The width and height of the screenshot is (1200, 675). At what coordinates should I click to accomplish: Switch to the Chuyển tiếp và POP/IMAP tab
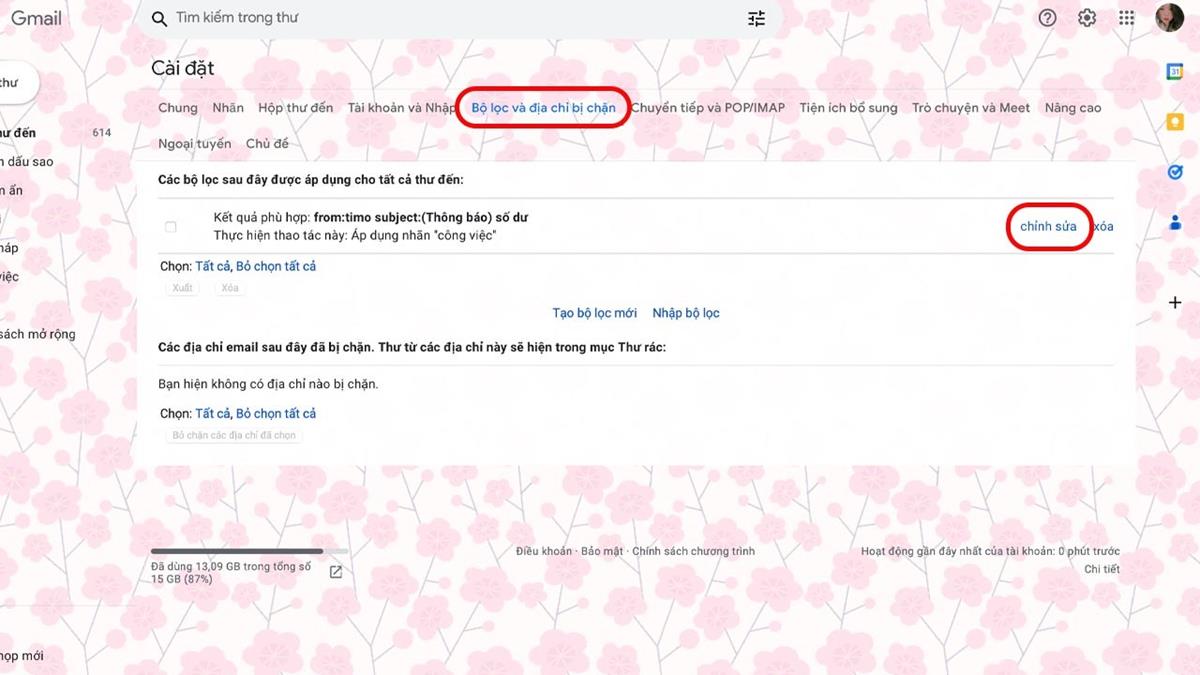tap(708, 108)
